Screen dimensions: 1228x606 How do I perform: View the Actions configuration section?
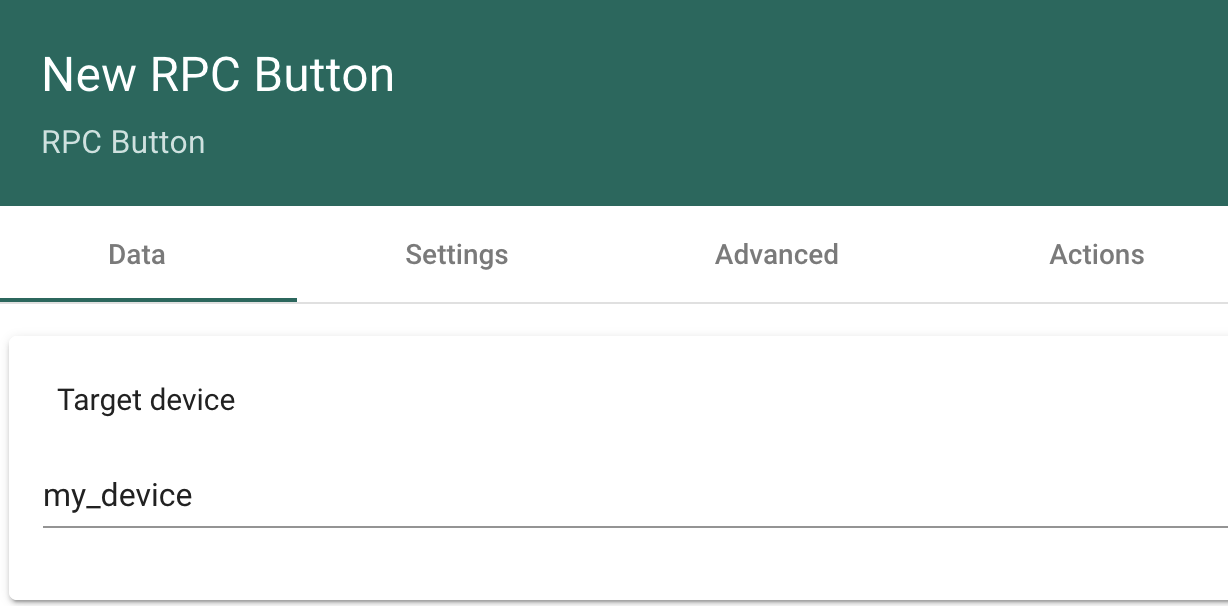[1097, 255]
